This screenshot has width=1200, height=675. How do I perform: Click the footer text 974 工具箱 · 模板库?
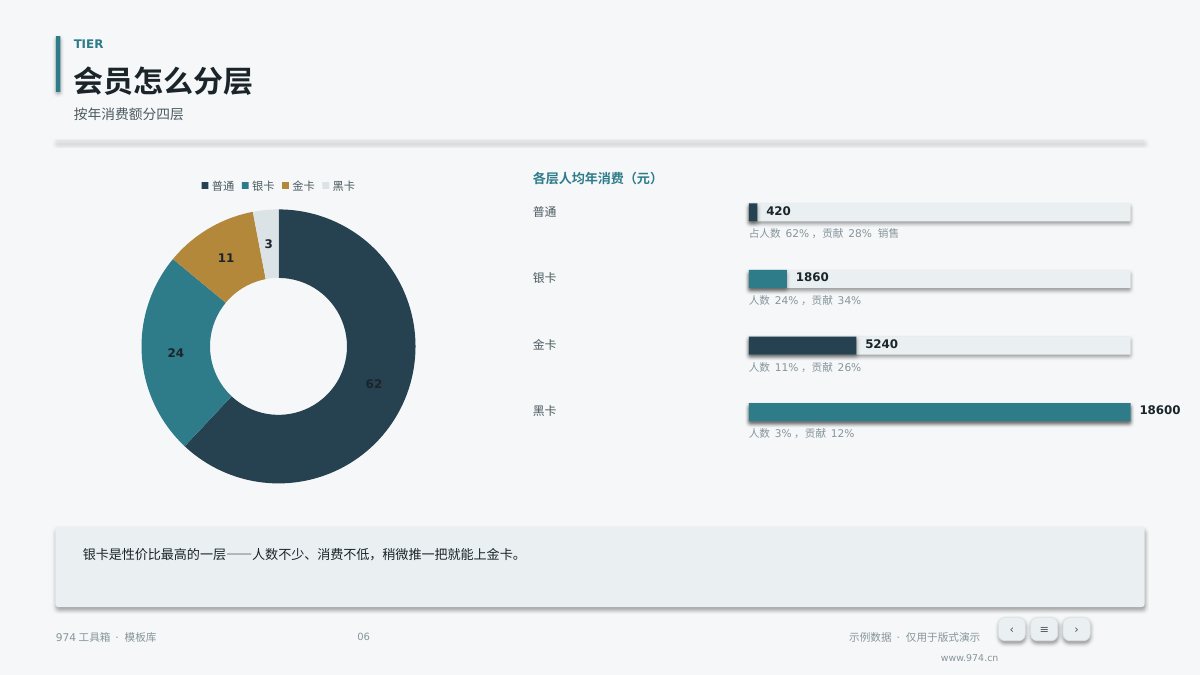coord(106,637)
